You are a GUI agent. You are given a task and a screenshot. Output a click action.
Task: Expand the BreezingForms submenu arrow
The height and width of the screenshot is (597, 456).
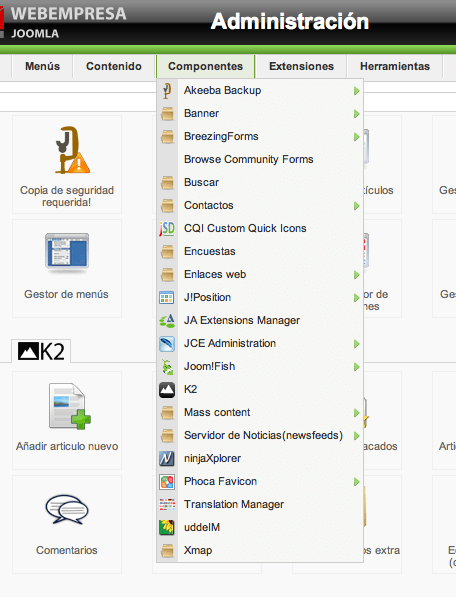tap(357, 137)
